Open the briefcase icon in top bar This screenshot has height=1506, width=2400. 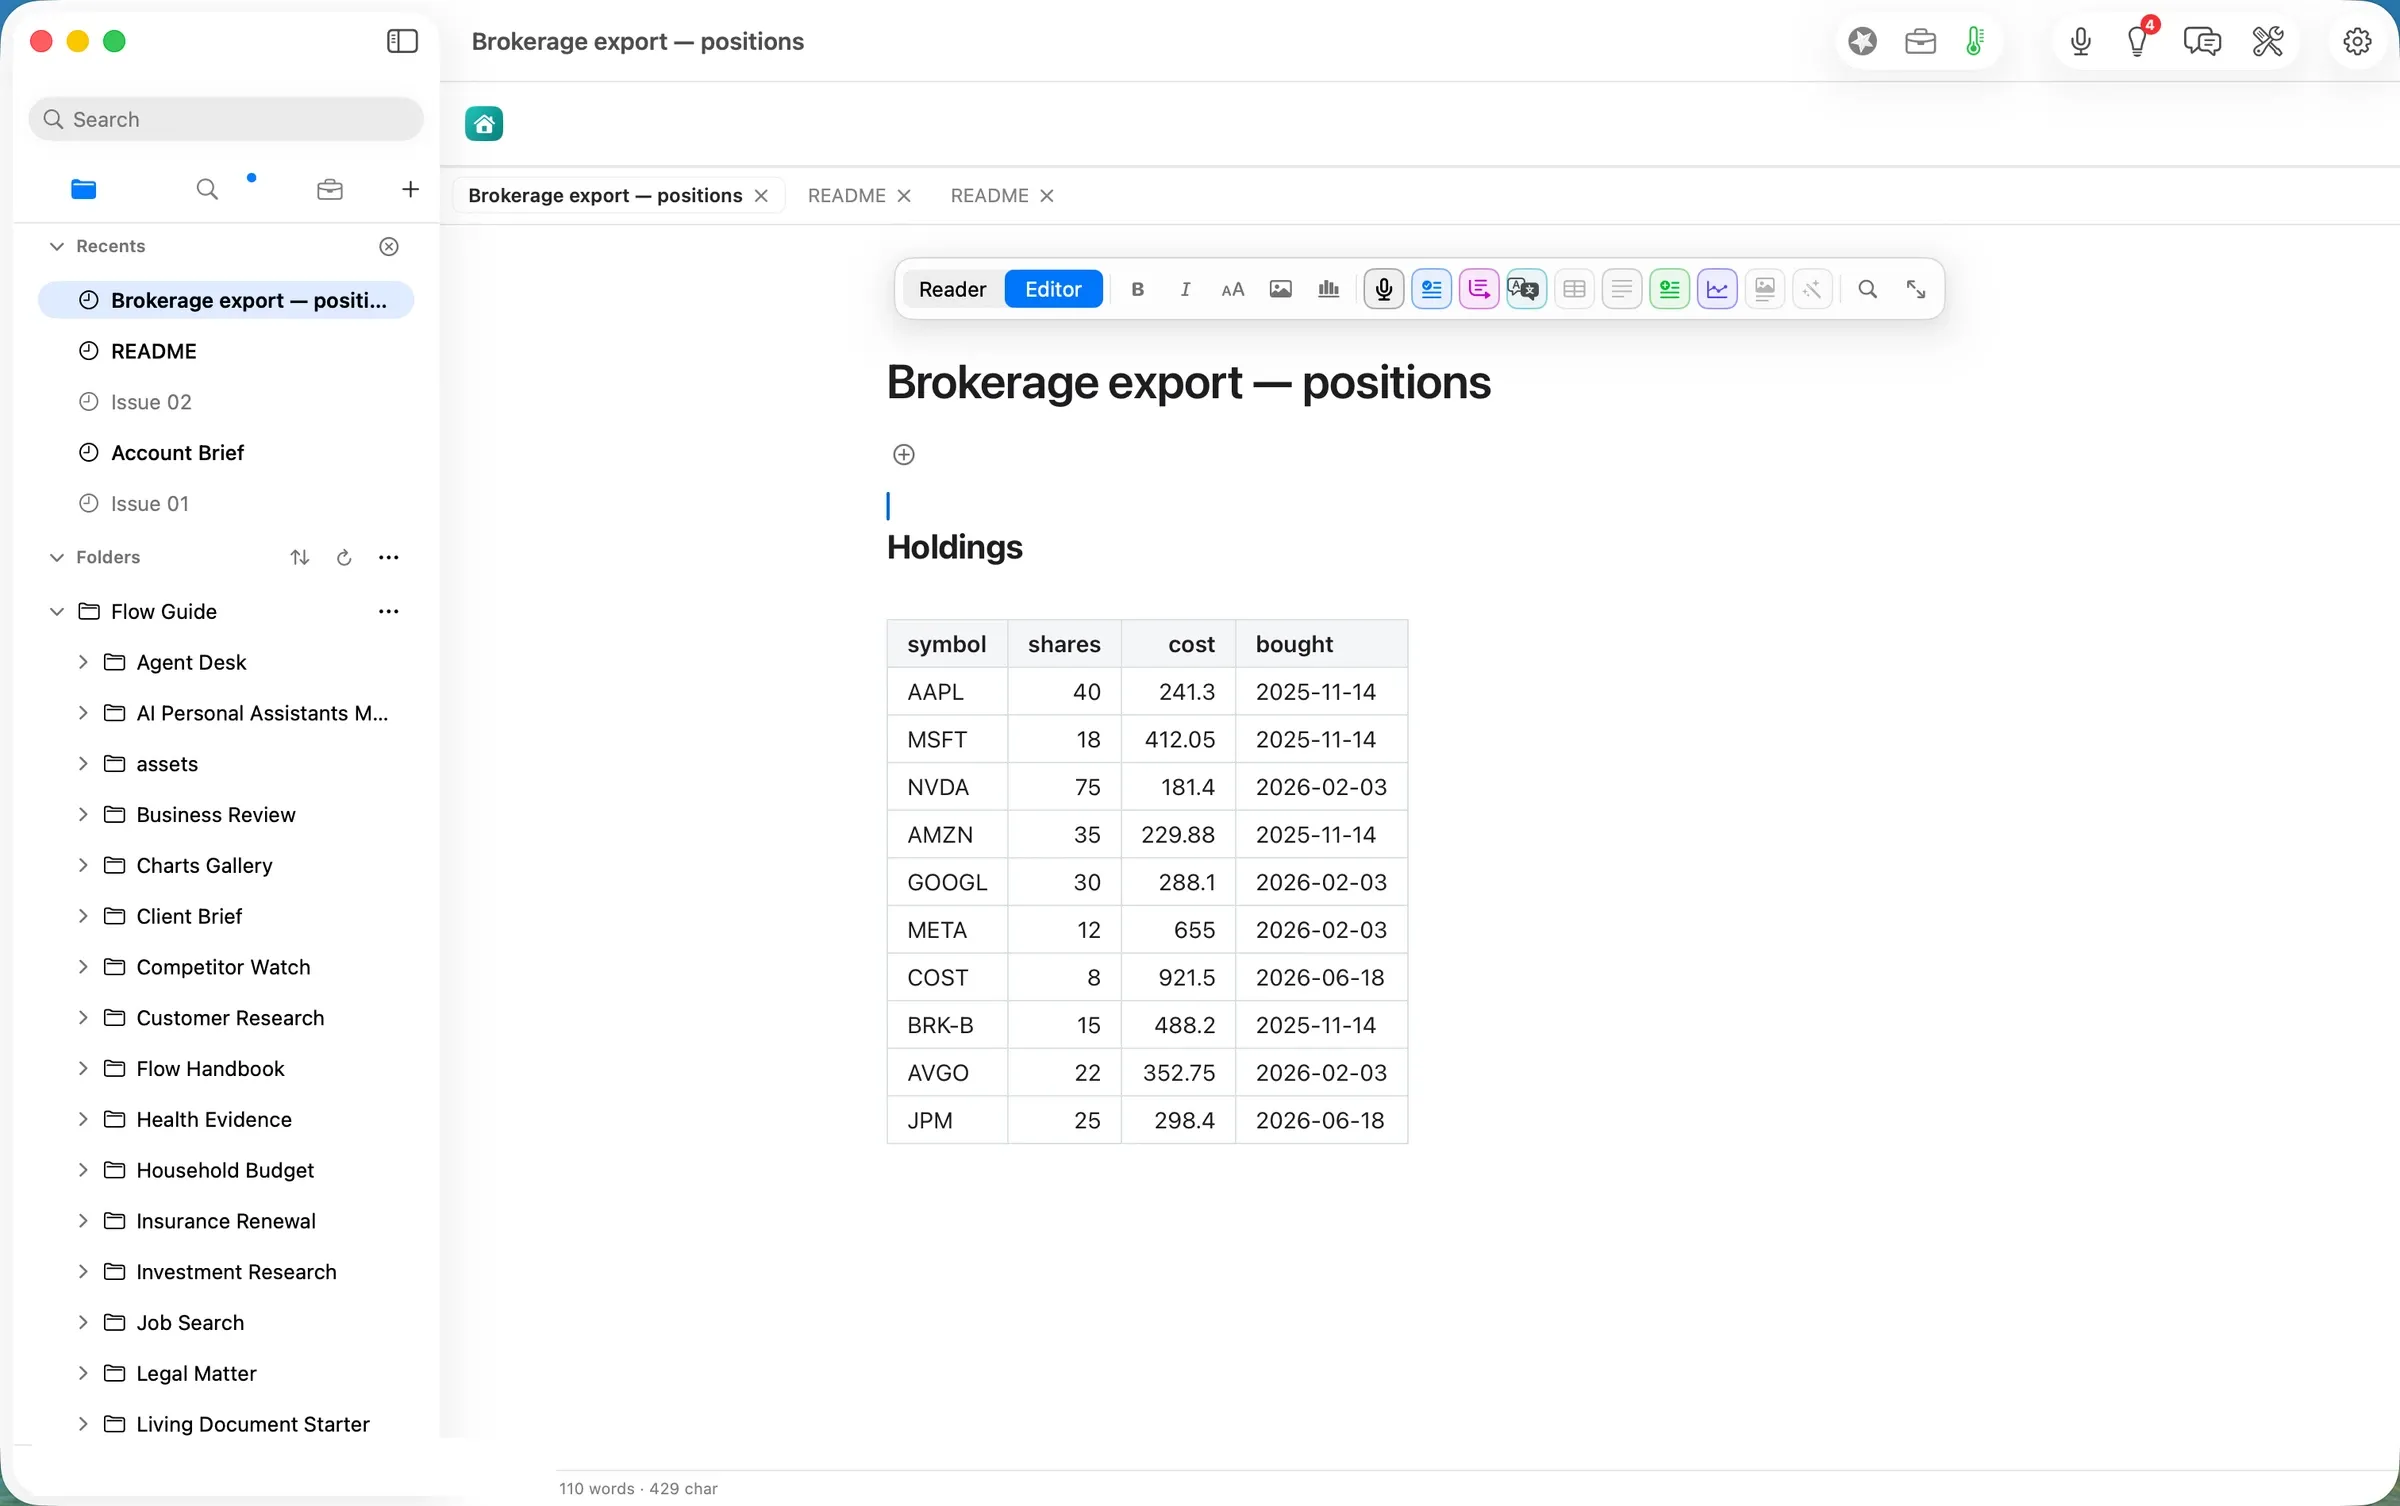coord(1920,41)
